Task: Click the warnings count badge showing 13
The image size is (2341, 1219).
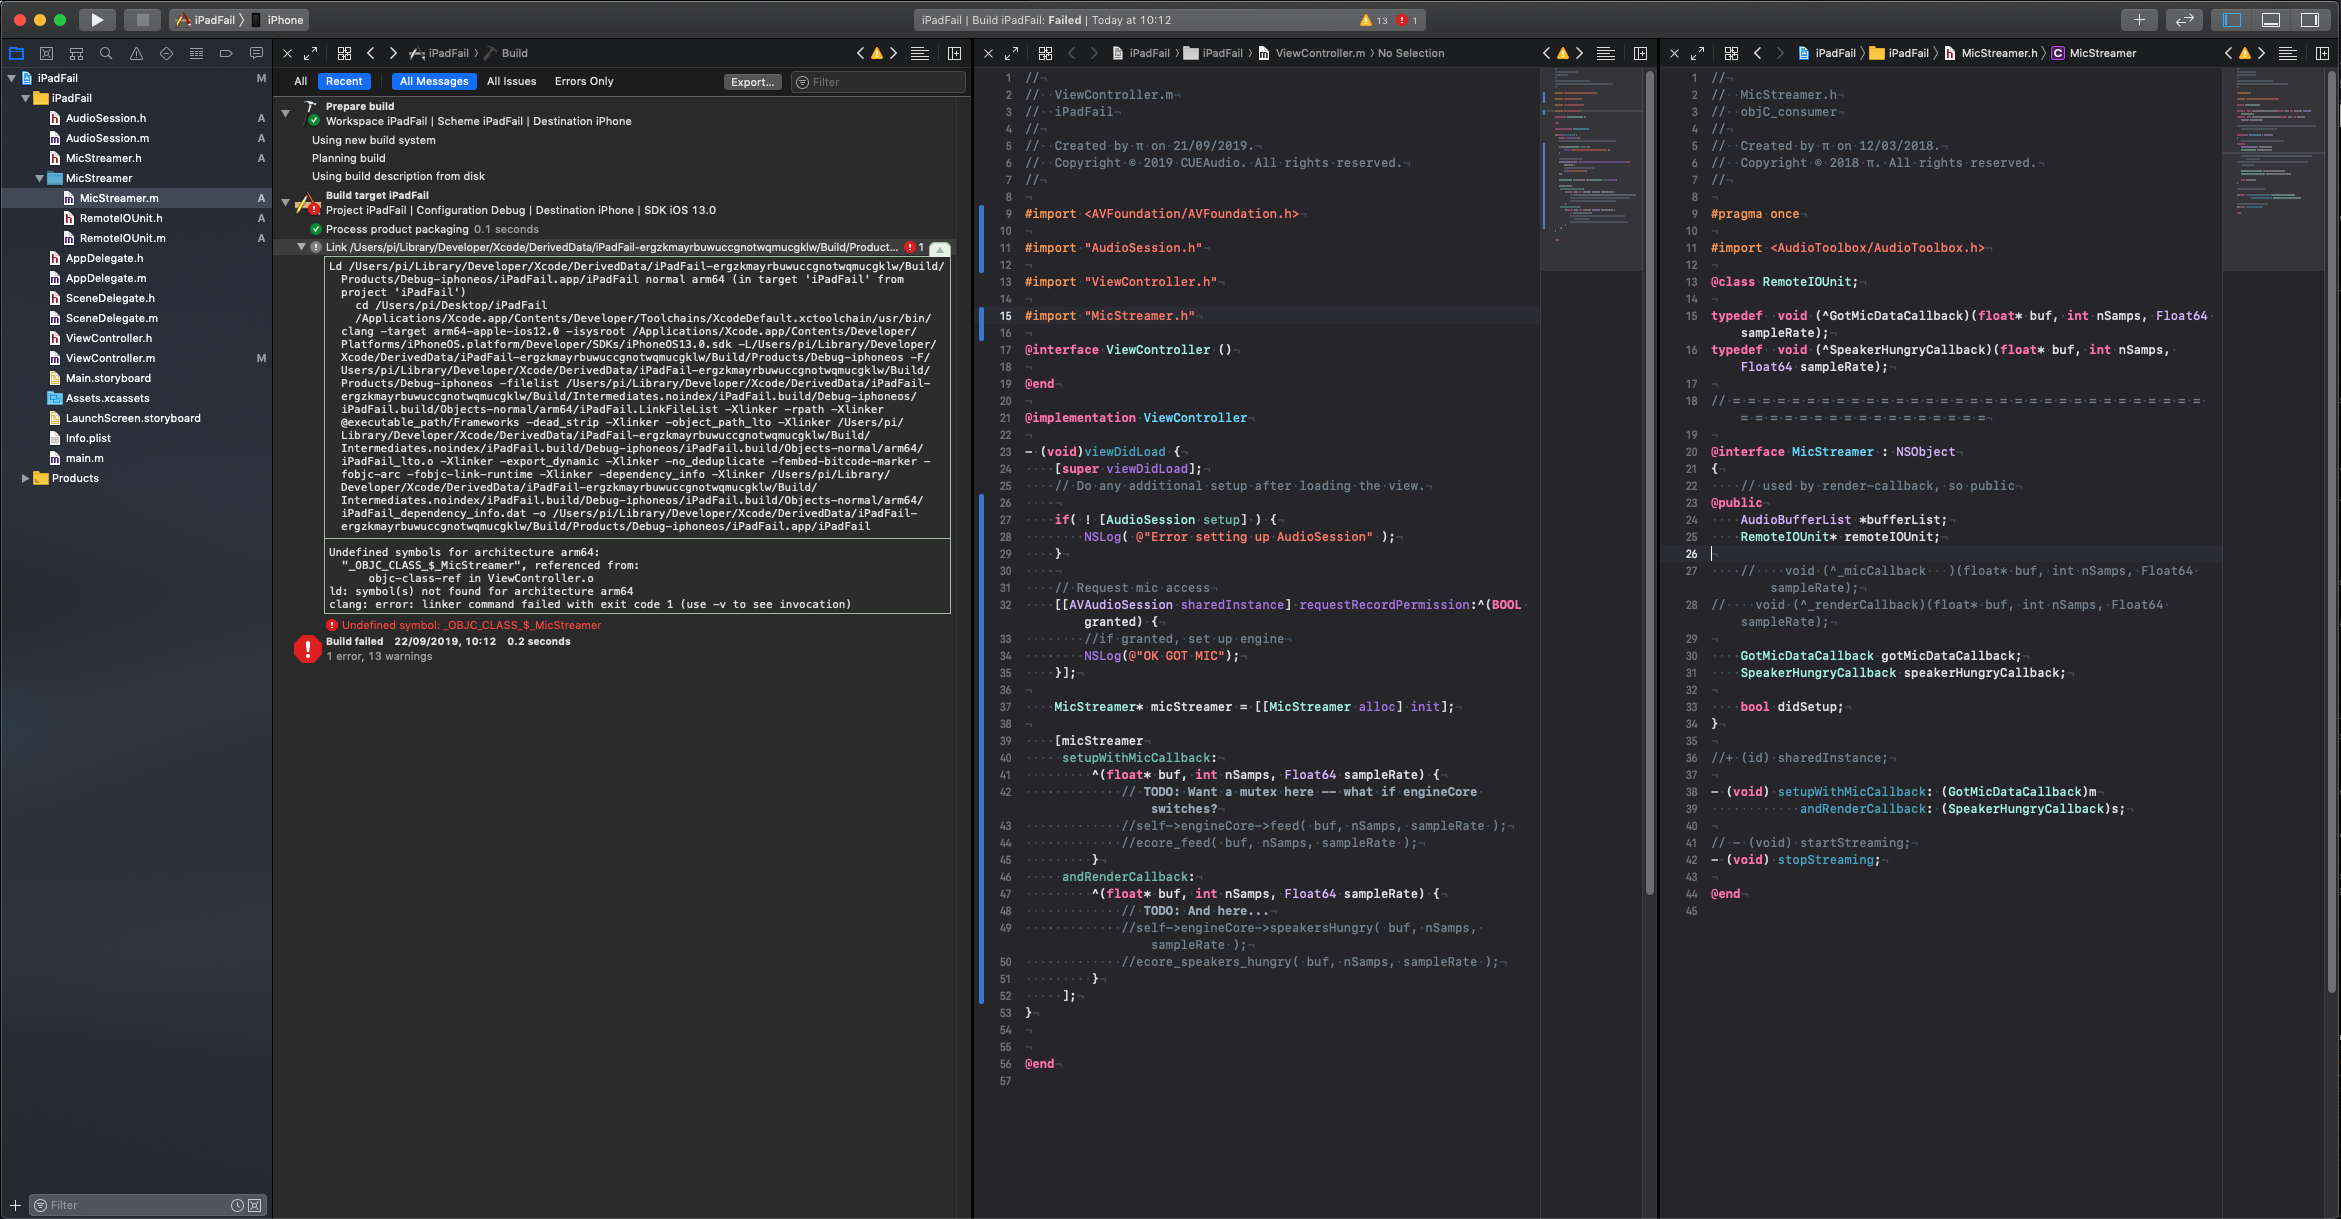Action: coord(1374,20)
